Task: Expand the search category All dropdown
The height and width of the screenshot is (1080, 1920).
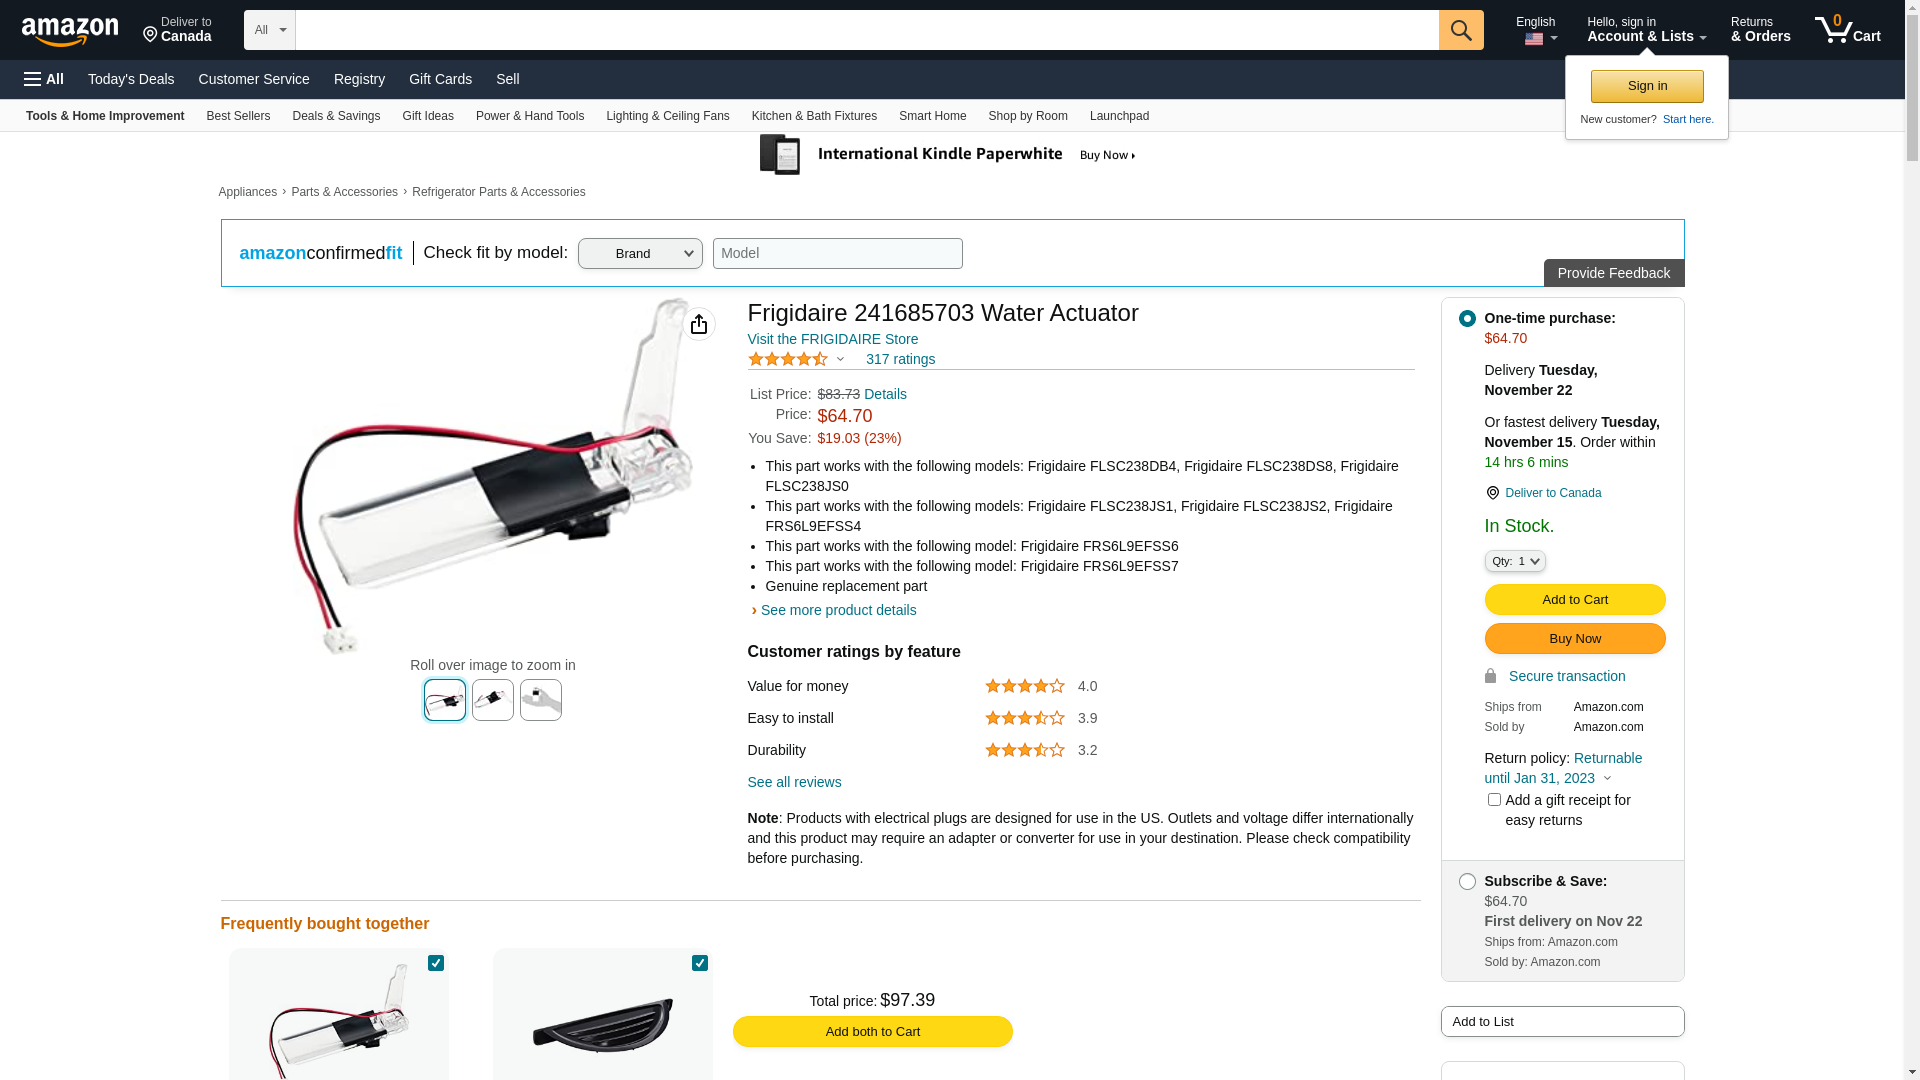Action: (270, 30)
